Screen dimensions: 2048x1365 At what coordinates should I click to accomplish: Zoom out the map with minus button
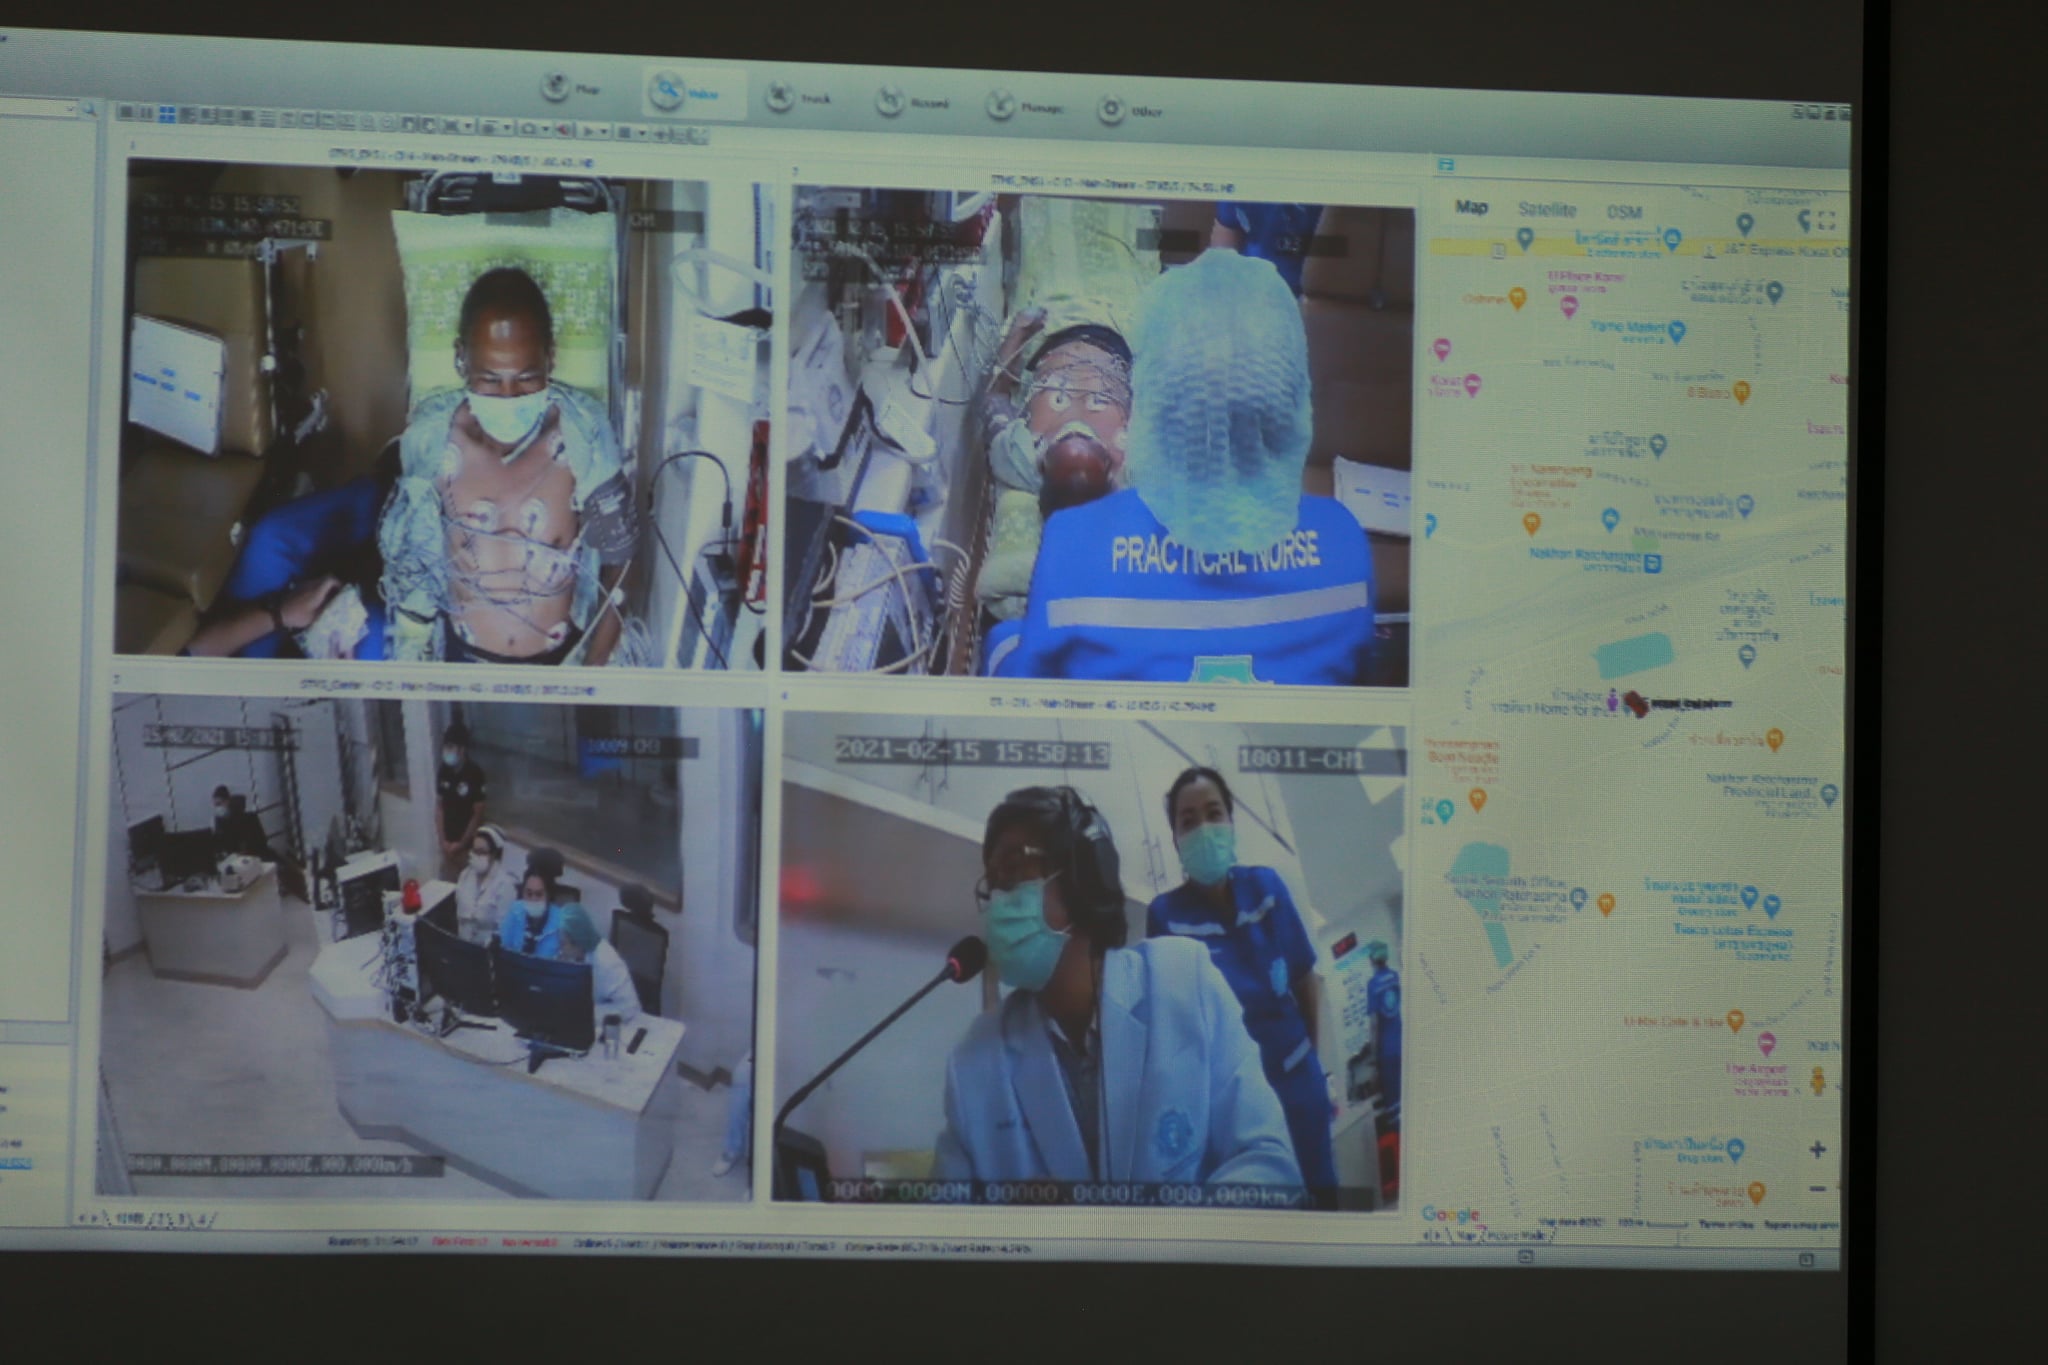[1817, 1188]
